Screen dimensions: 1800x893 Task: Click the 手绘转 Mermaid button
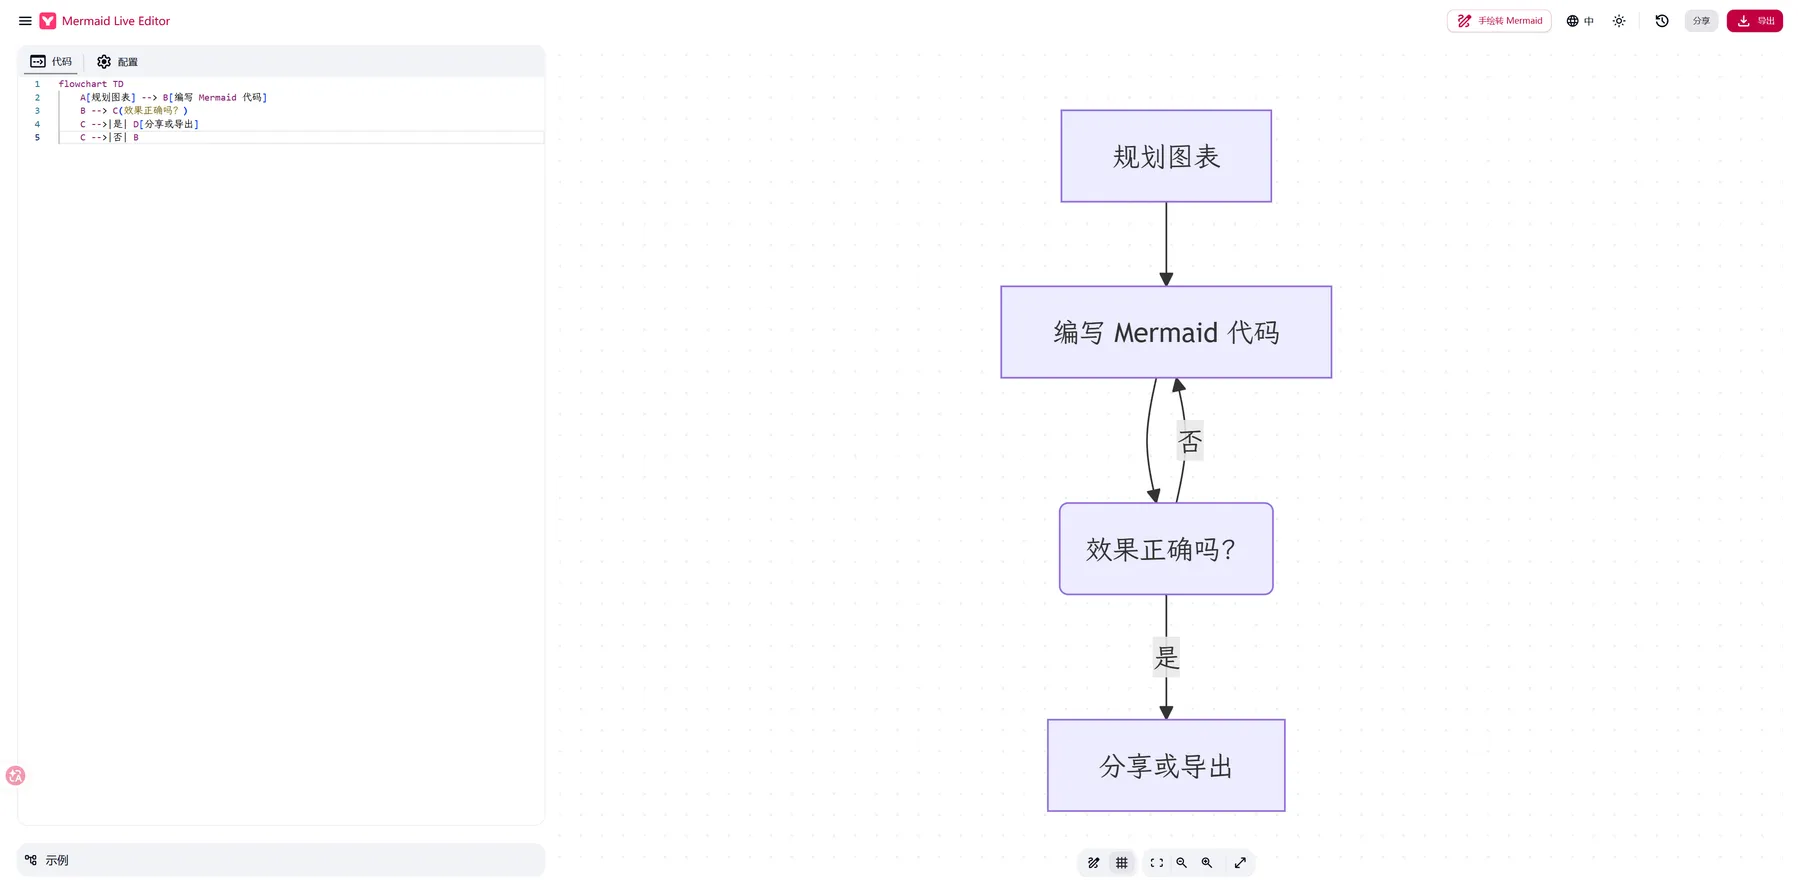pos(1499,21)
